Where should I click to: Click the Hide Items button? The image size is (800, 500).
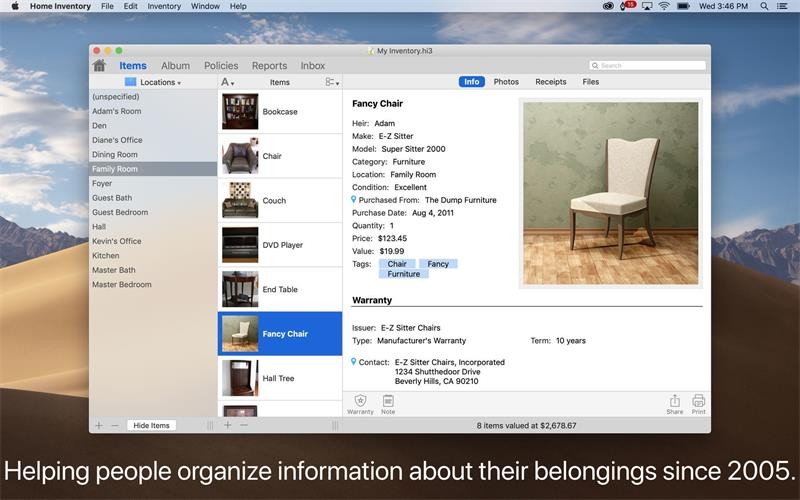[x=151, y=426]
